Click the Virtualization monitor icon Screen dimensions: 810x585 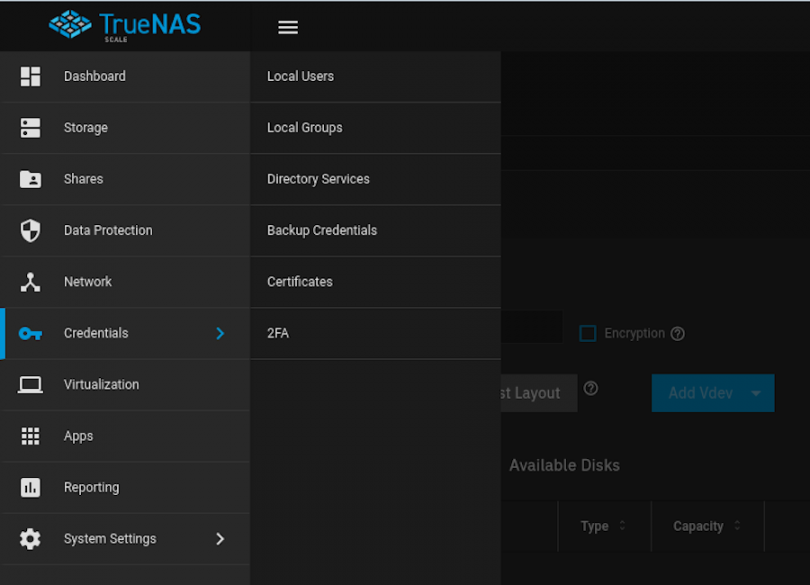click(29, 384)
